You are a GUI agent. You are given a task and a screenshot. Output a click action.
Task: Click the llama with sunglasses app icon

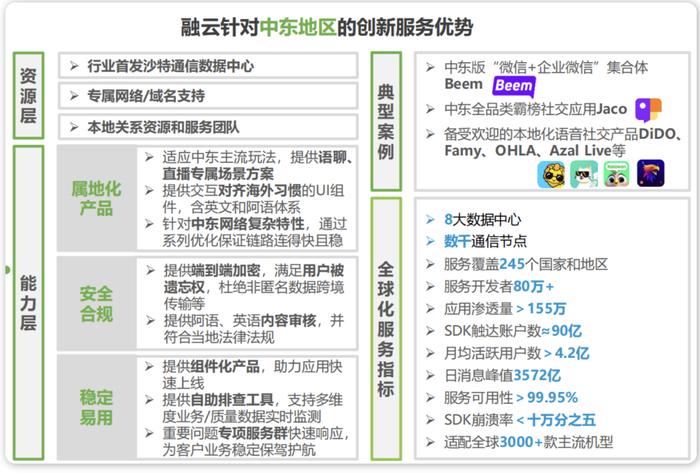[x=584, y=174]
